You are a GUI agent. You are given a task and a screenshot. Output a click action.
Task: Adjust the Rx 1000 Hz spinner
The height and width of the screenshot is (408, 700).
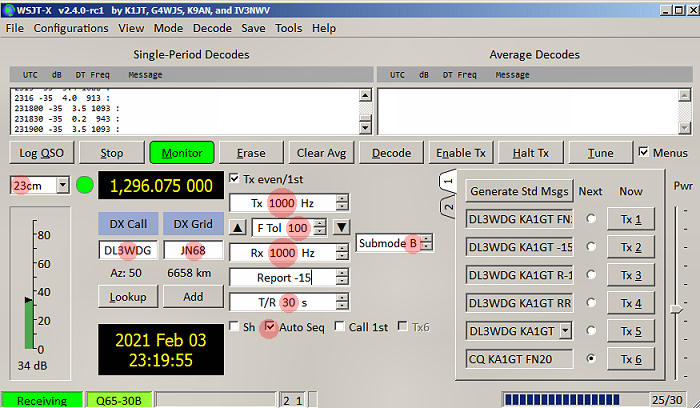[x=342, y=253]
